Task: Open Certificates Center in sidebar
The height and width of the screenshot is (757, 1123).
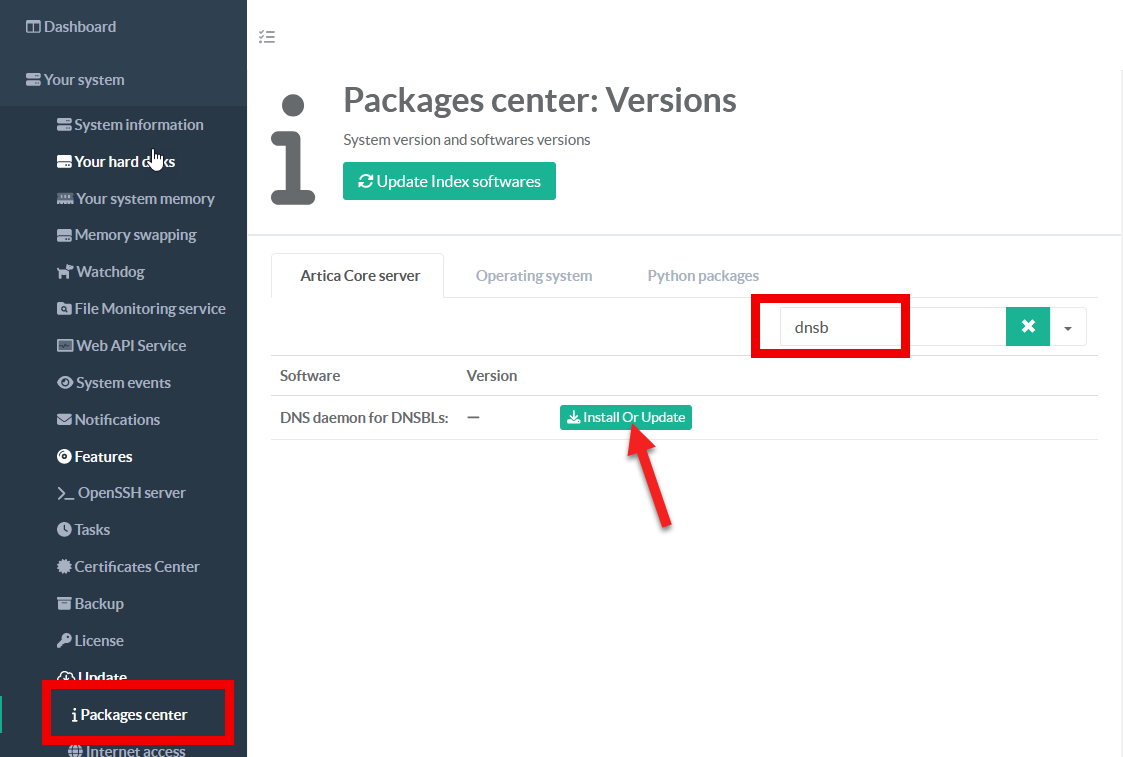Action: coord(136,567)
